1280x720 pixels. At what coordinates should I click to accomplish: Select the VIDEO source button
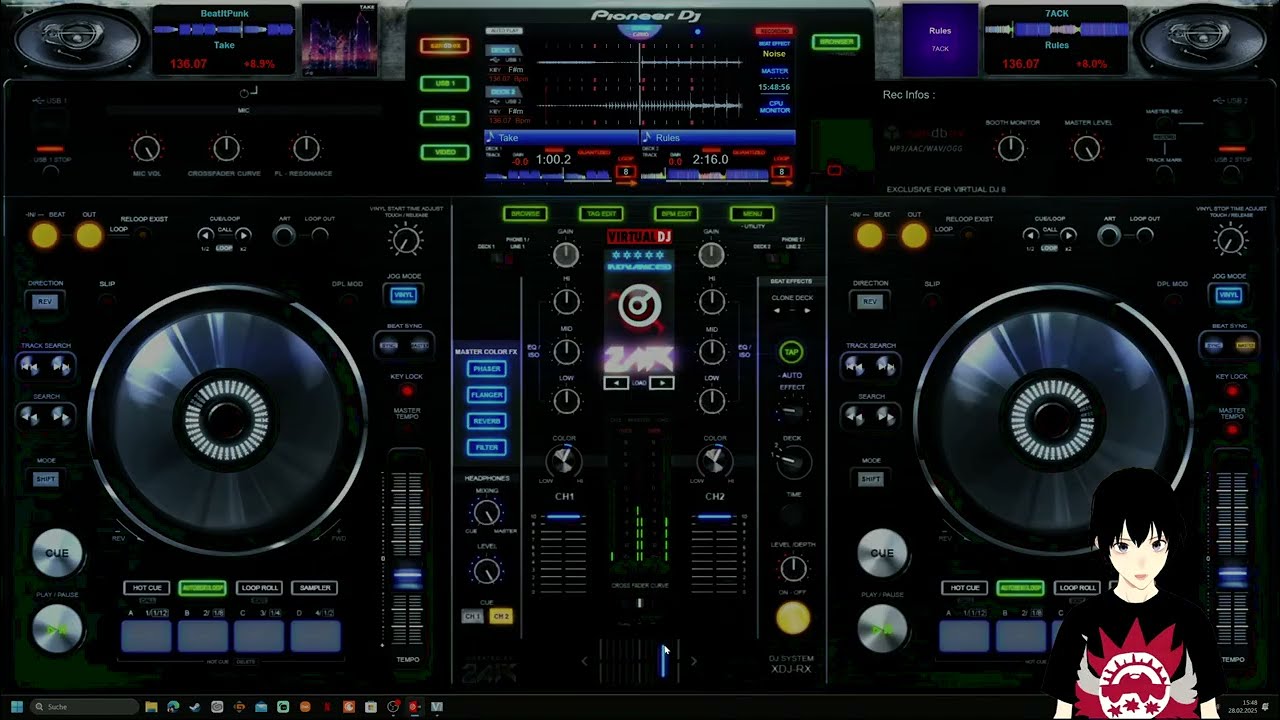(x=445, y=152)
